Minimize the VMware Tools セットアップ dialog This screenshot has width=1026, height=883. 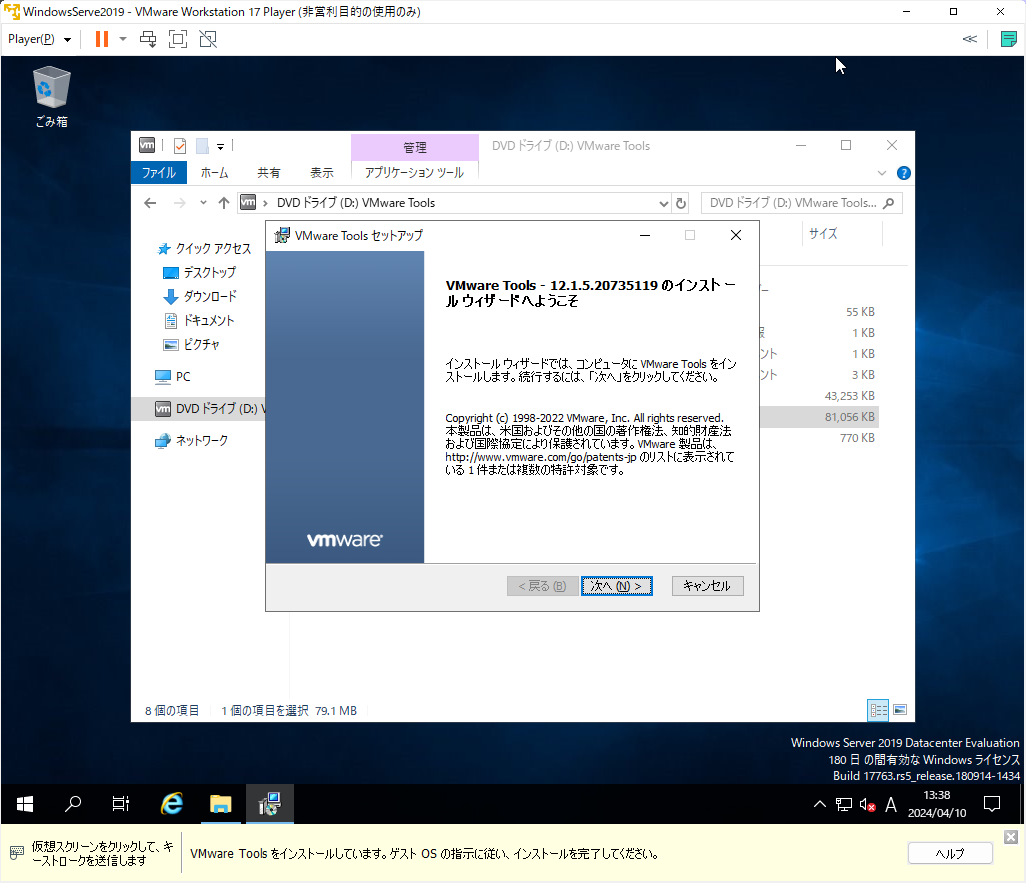645,236
